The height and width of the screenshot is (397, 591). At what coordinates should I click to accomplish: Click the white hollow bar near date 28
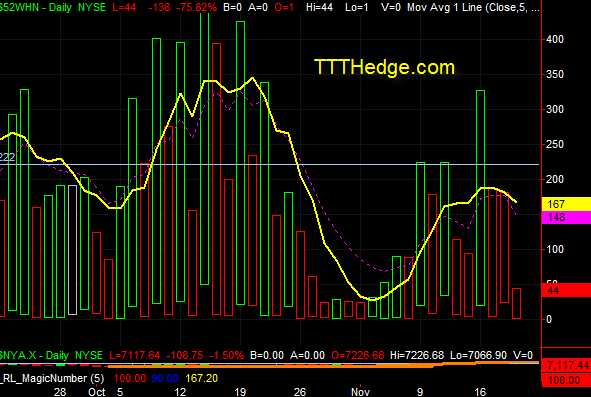point(72,250)
